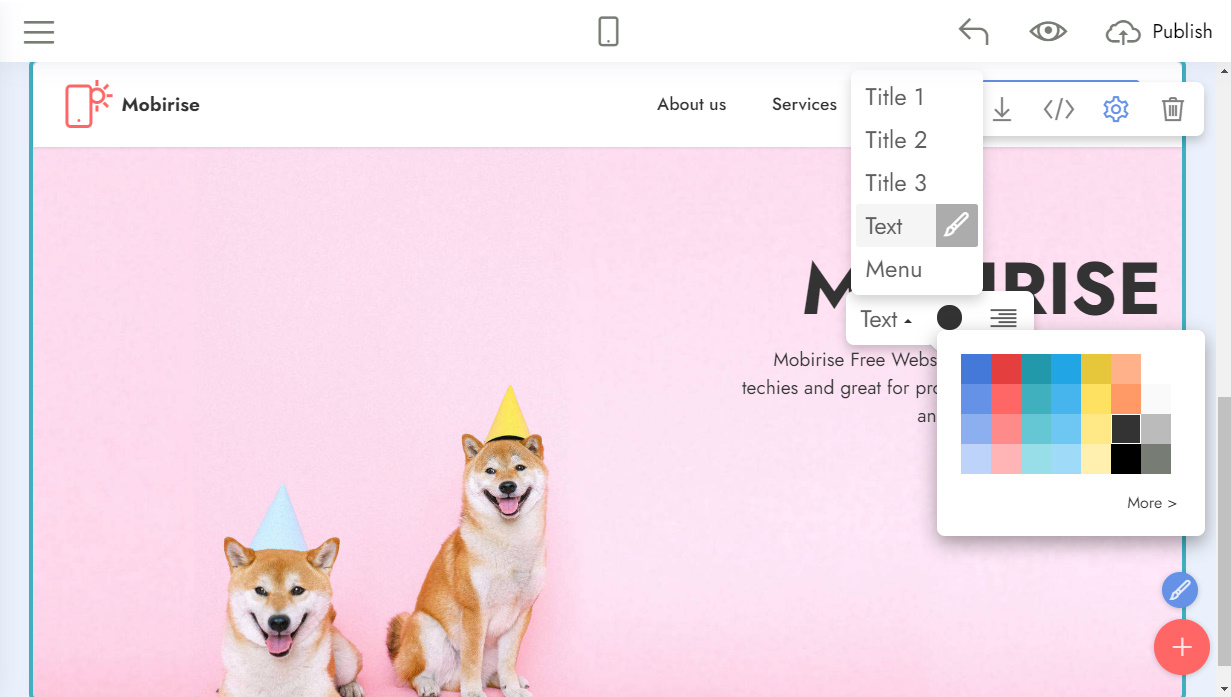1231x697 pixels.
Task: Pick the mustard yellow color swatch
Action: pyautogui.click(x=1096, y=369)
